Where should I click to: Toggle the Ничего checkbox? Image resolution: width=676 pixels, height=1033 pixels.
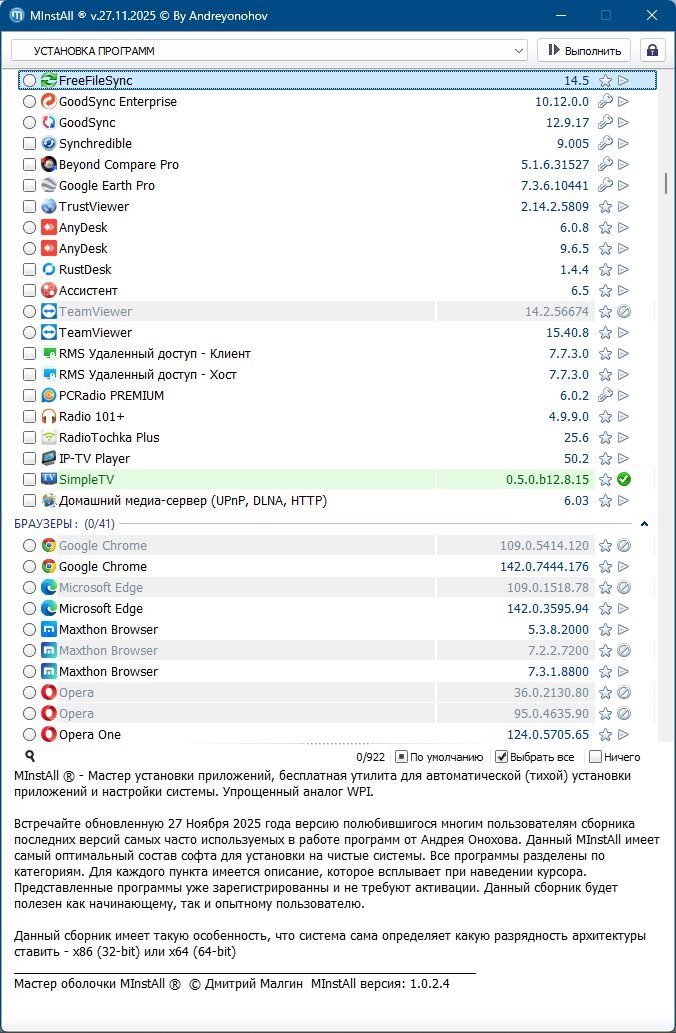(x=596, y=757)
